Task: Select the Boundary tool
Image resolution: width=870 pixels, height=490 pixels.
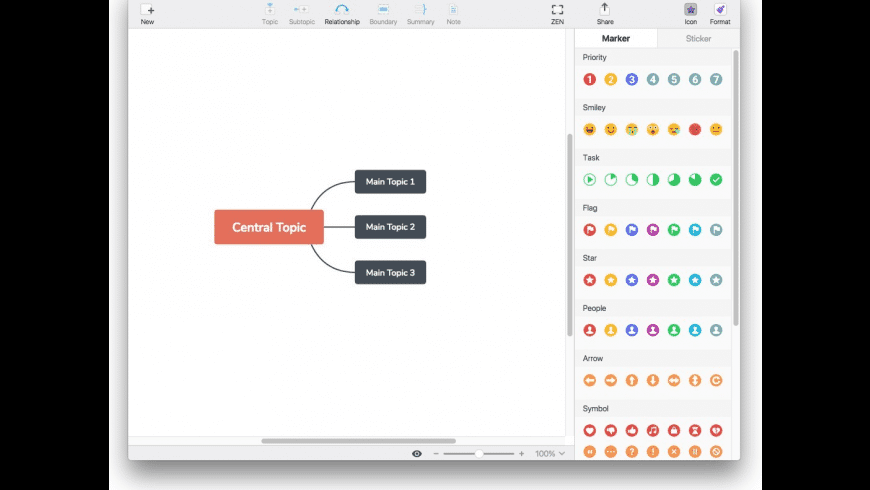Action: point(383,14)
